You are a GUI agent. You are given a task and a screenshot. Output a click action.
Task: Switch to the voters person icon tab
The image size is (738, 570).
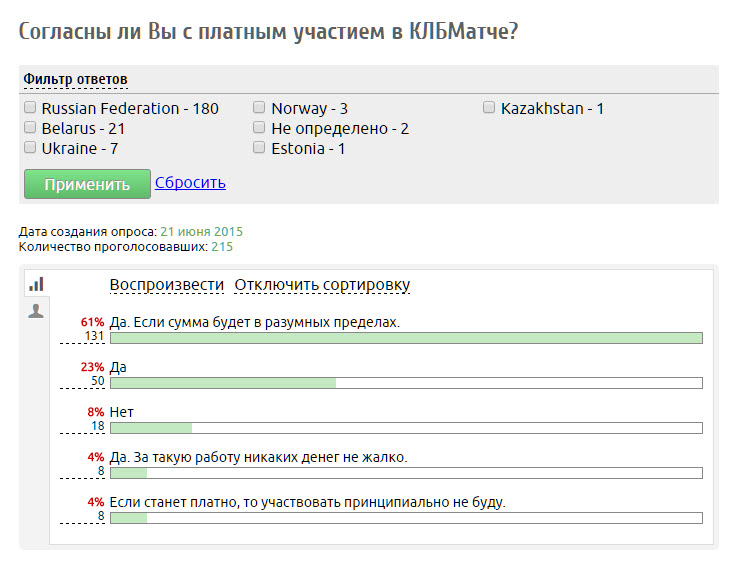pyautogui.click(x=36, y=311)
